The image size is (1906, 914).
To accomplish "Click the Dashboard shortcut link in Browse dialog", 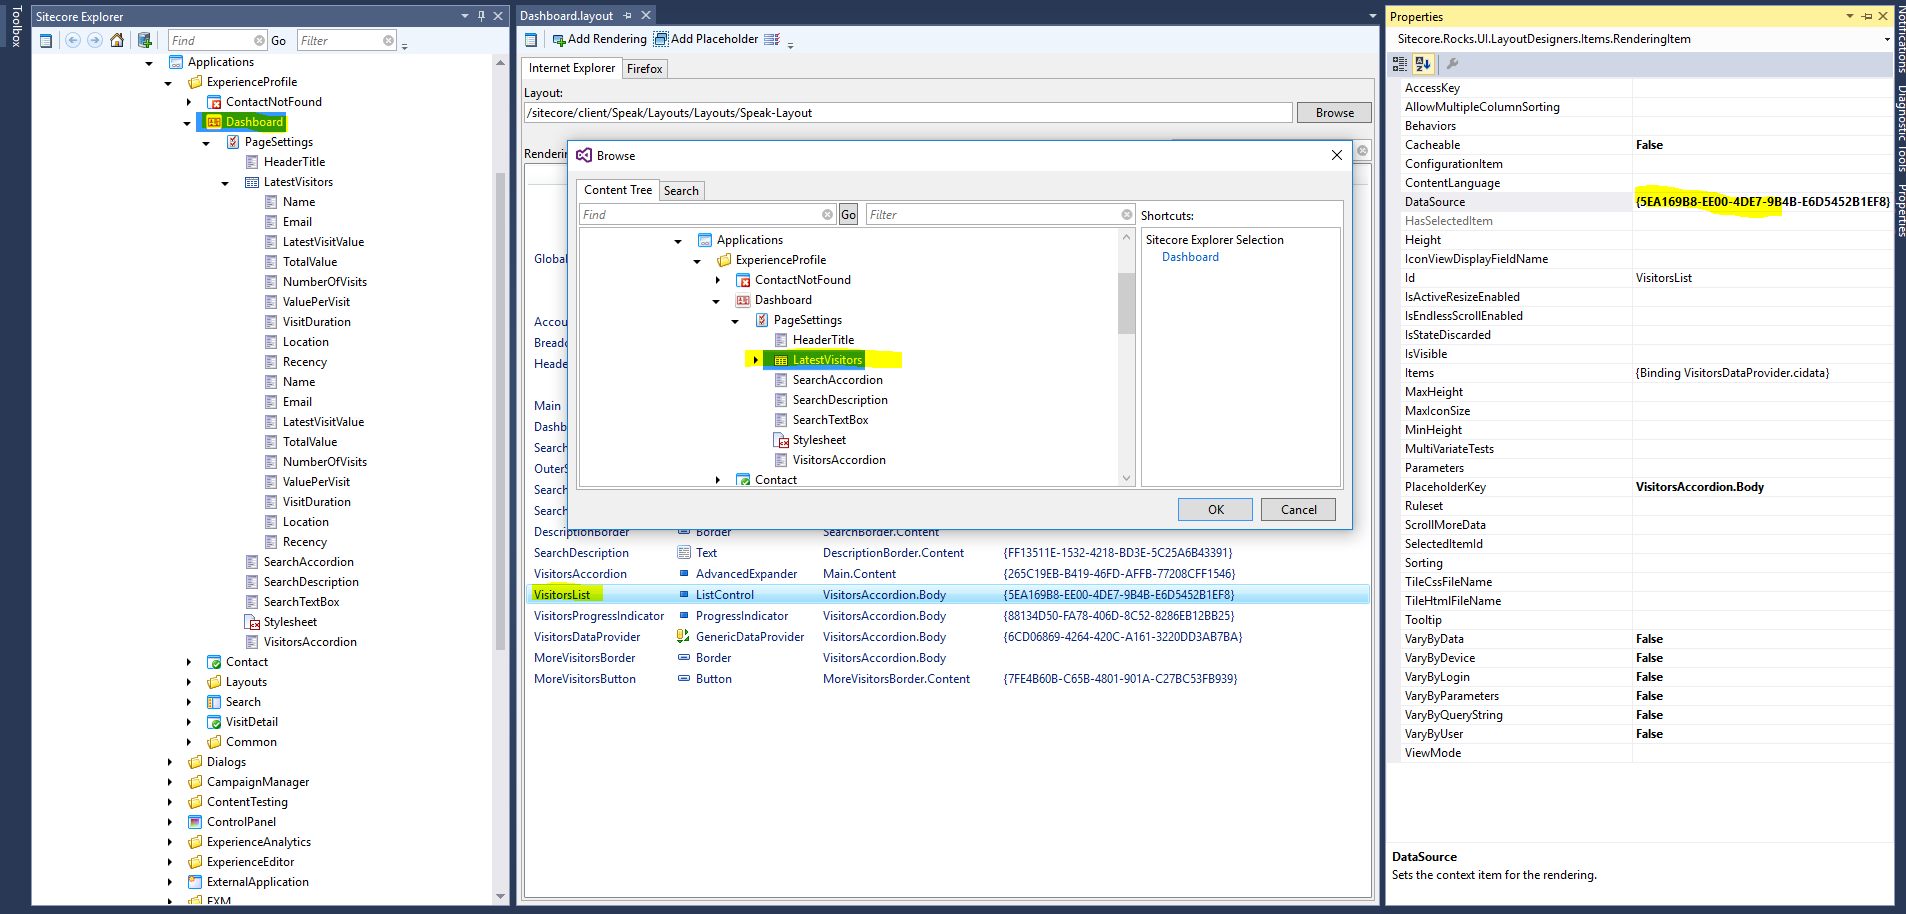I will tap(1190, 257).
